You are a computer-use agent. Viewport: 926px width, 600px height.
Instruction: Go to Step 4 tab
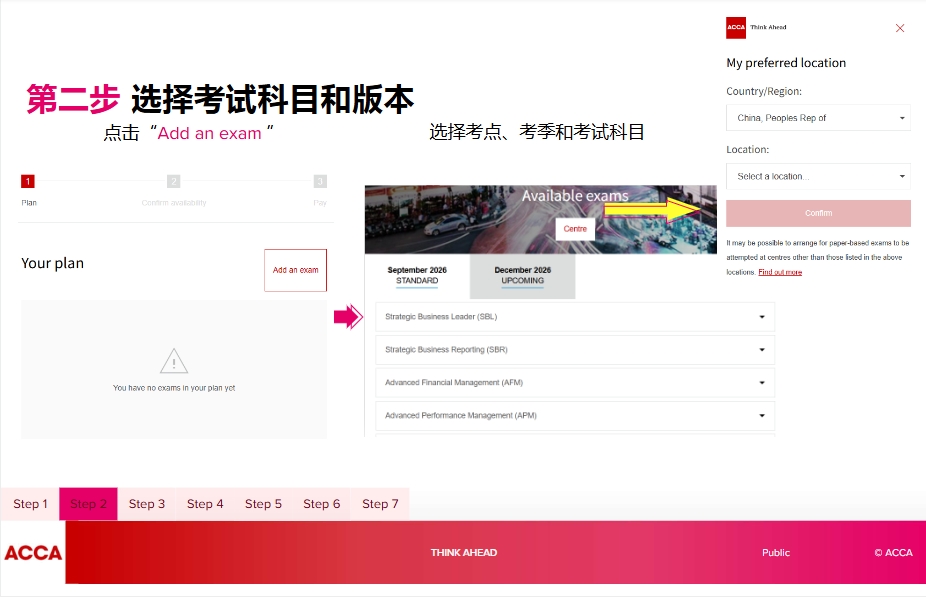click(x=205, y=504)
